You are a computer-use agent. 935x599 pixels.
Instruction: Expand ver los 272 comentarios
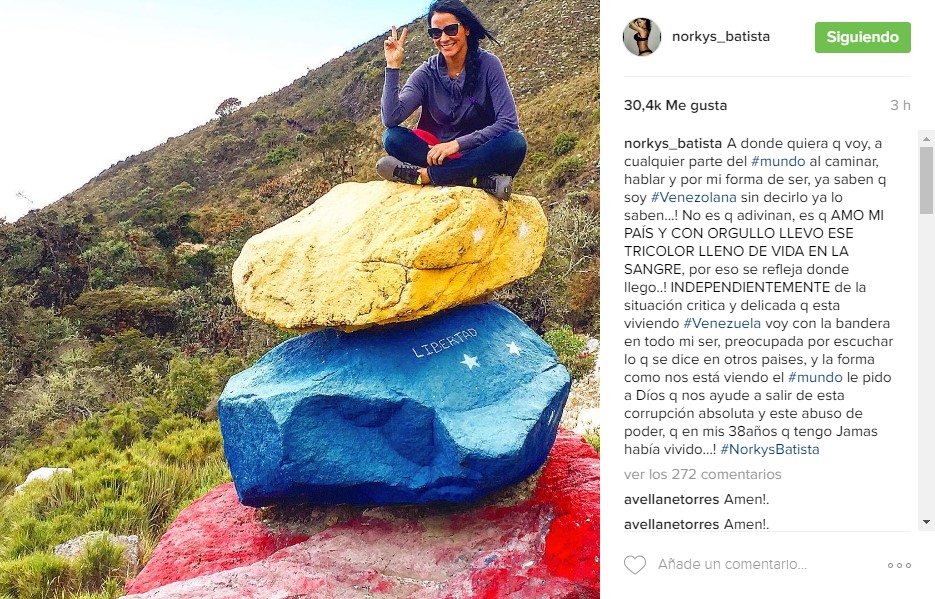click(702, 474)
